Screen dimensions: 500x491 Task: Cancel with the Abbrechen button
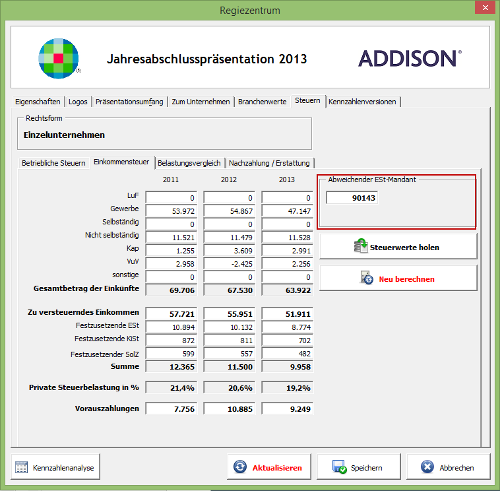click(x=448, y=467)
